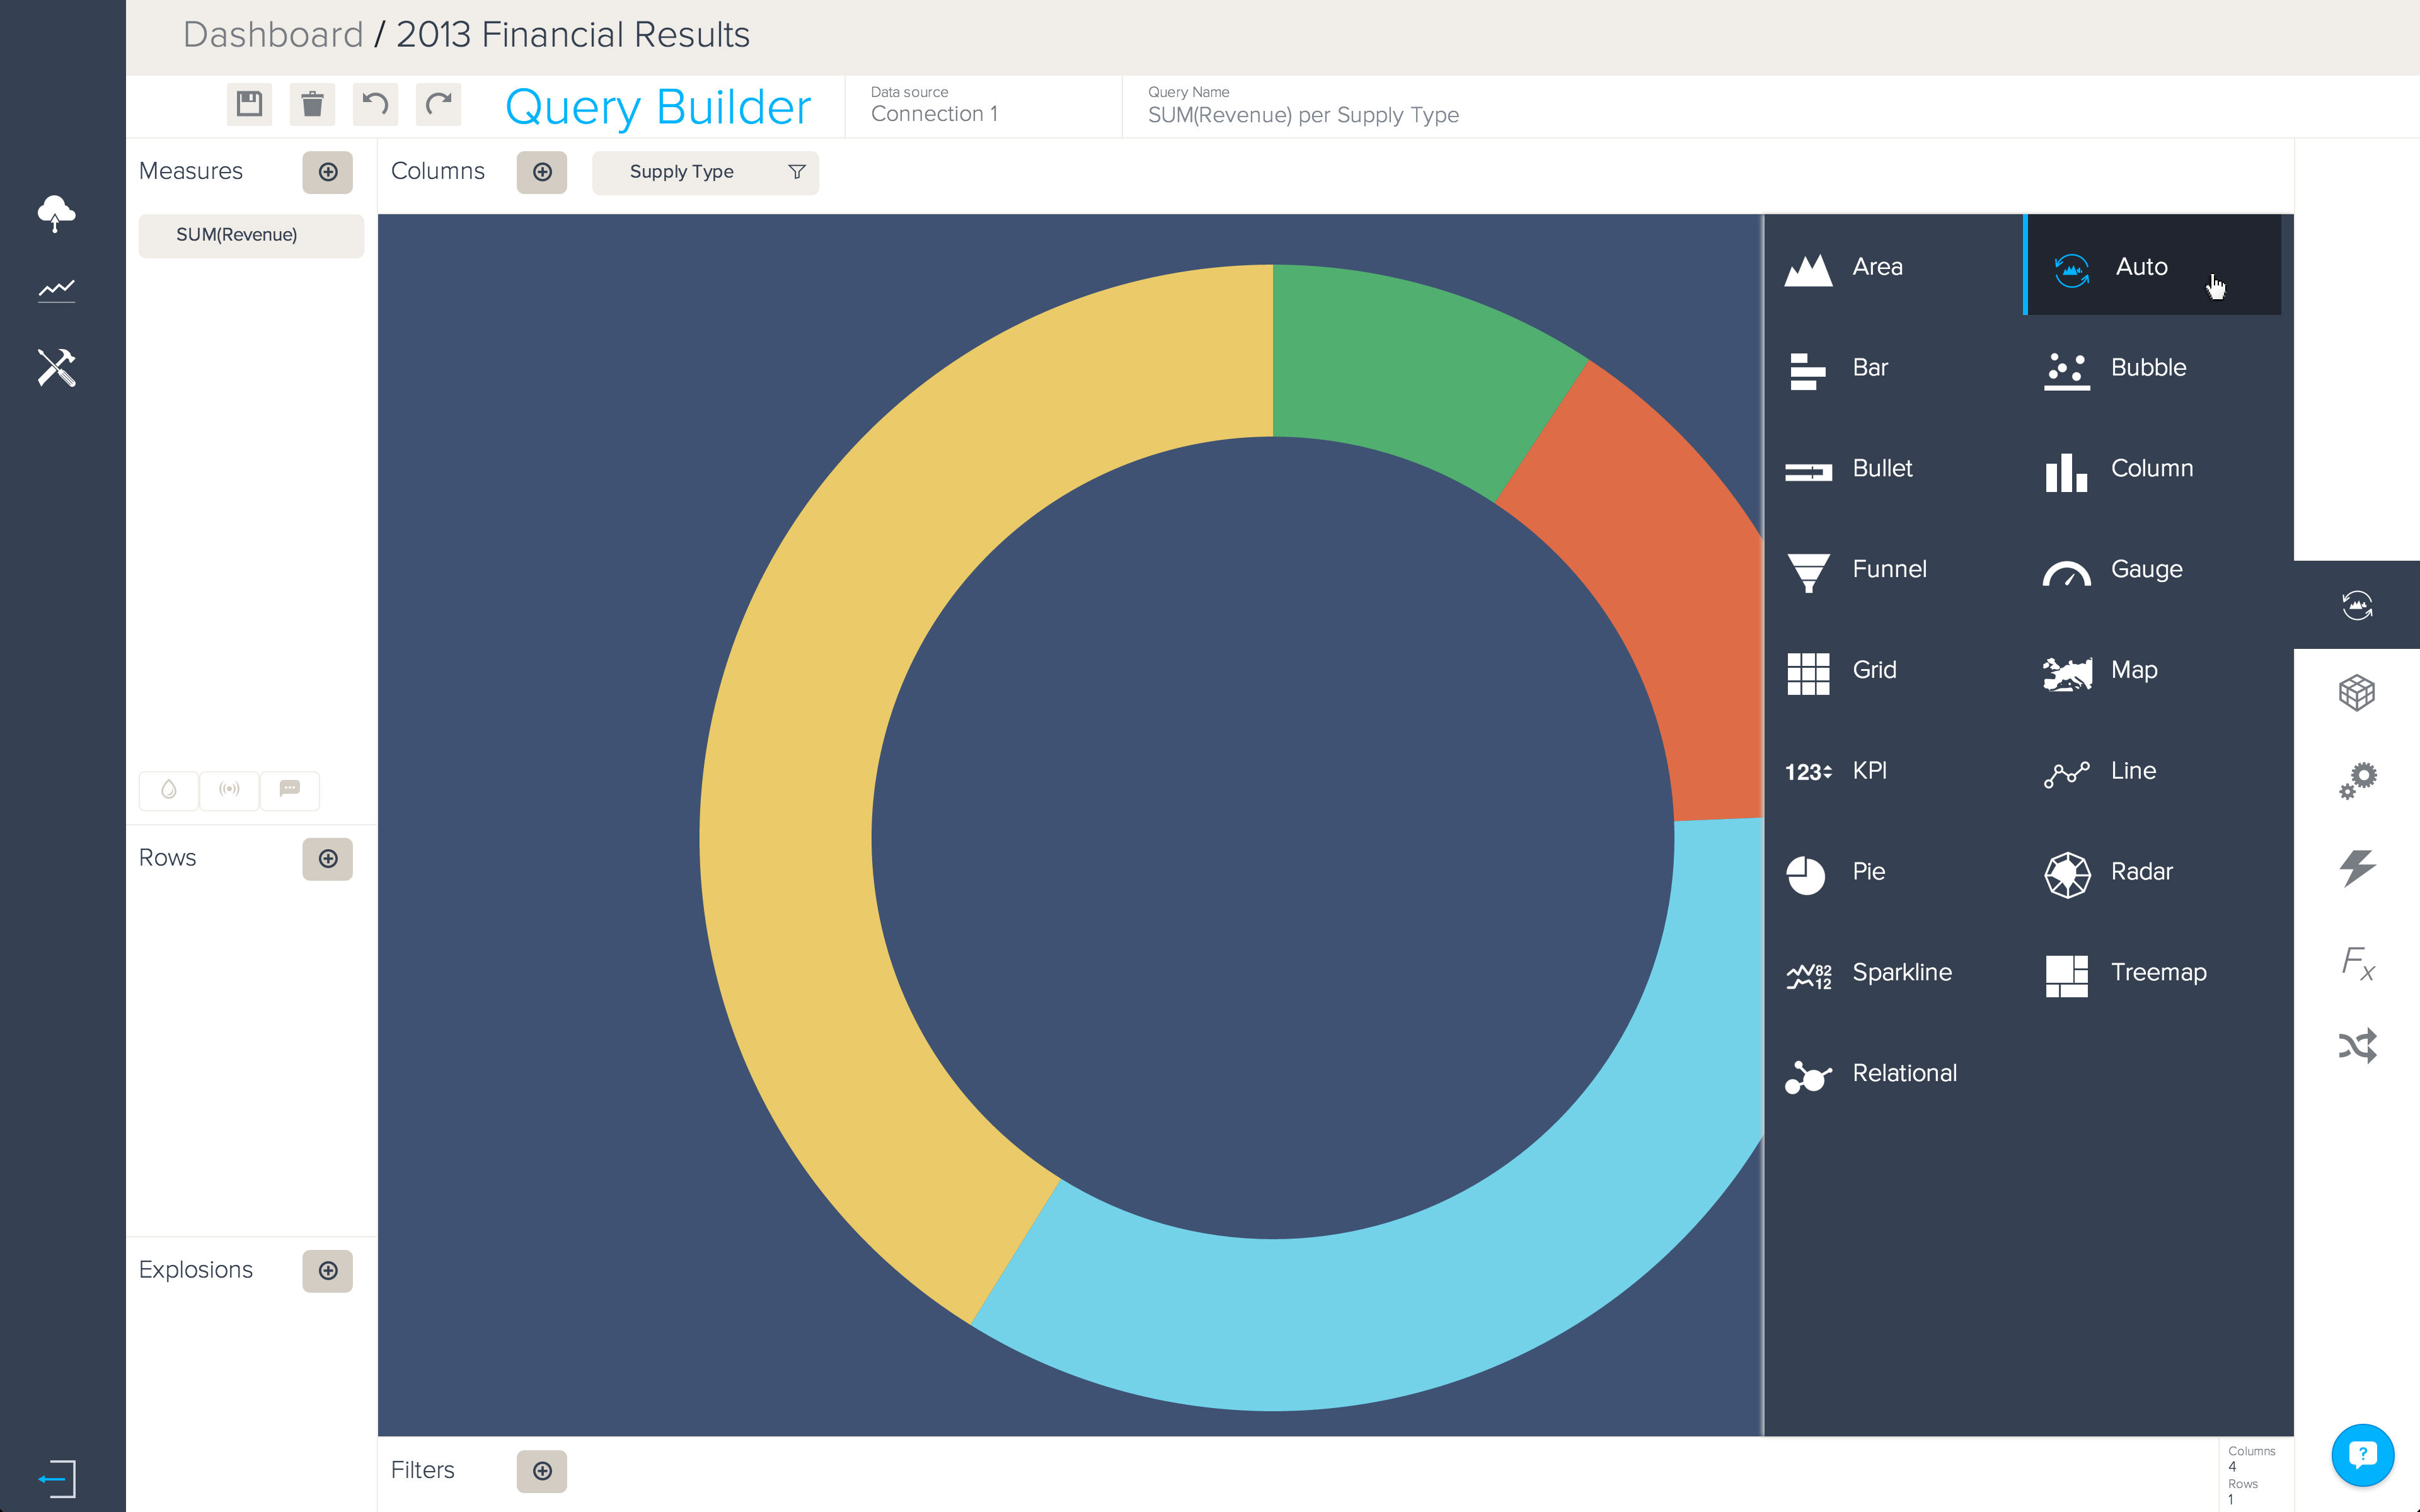Open the tools hammer wrench icon
This screenshot has width=2420, height=1512.
pyautogui.click(x=56, y=368)
